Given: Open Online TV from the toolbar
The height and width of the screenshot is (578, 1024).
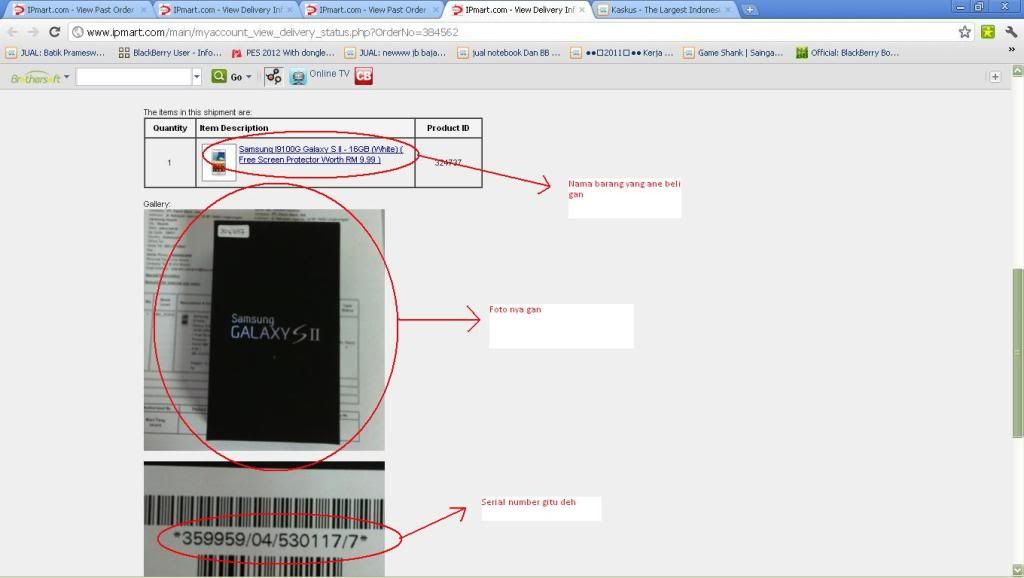Looking at the screenshot, I should [320, 76].
